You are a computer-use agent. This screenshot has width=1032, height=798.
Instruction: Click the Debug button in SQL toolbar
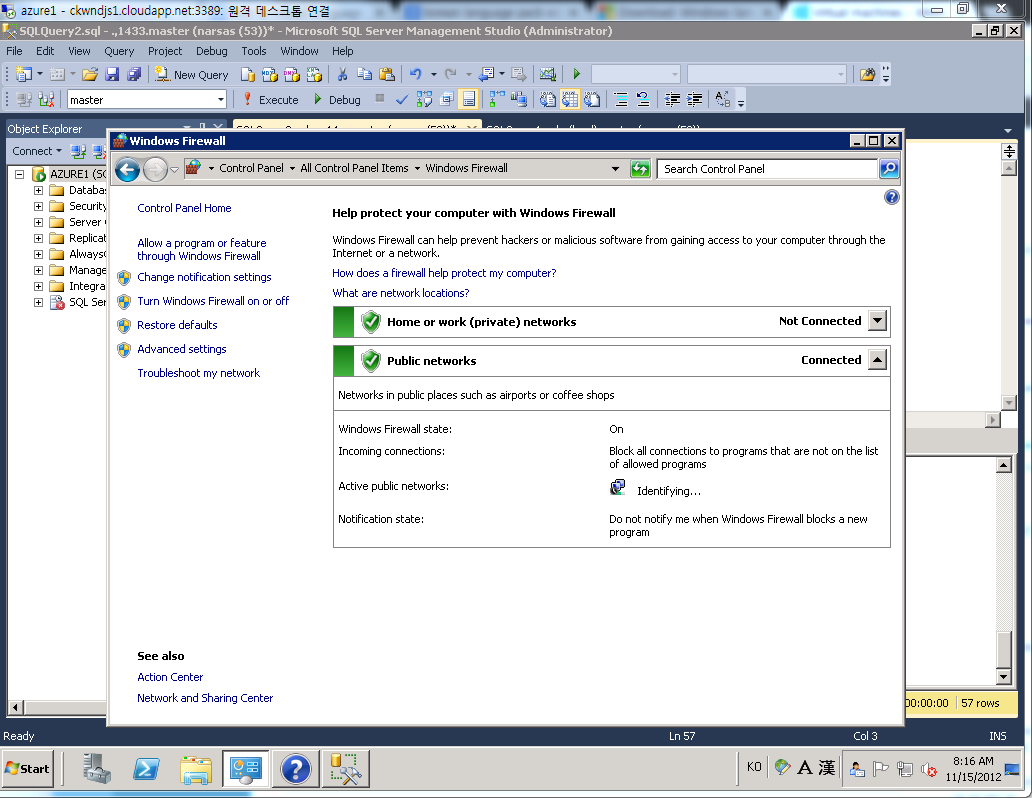click(337, 99)
